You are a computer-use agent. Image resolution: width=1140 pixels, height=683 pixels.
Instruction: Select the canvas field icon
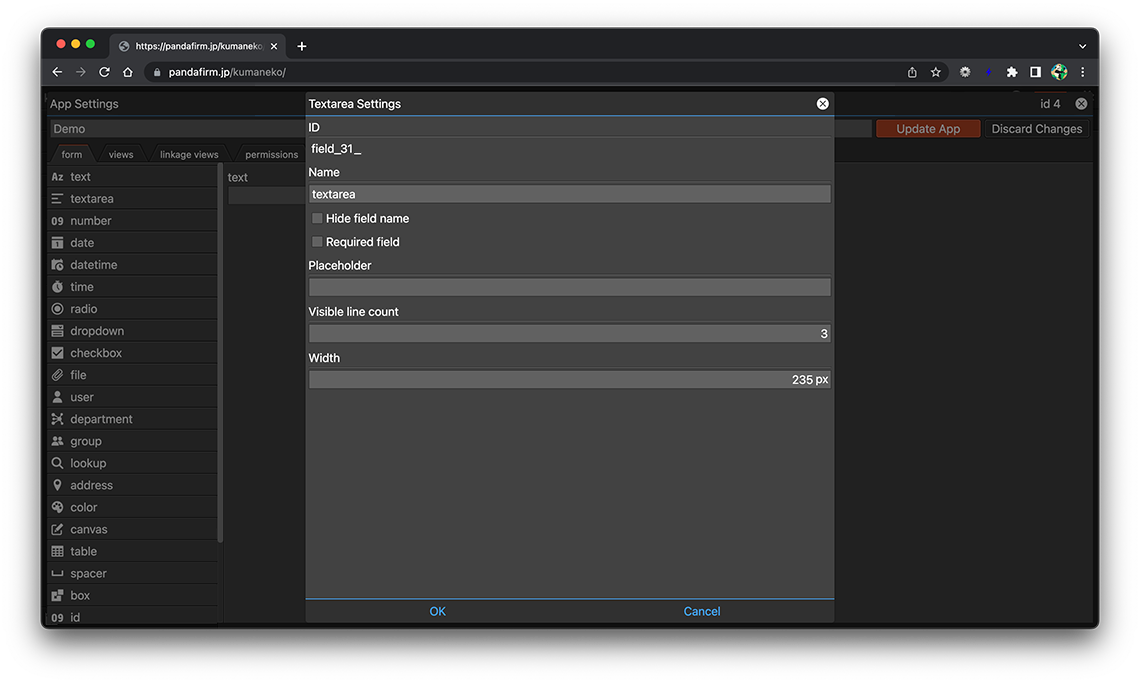coord(57,529)
